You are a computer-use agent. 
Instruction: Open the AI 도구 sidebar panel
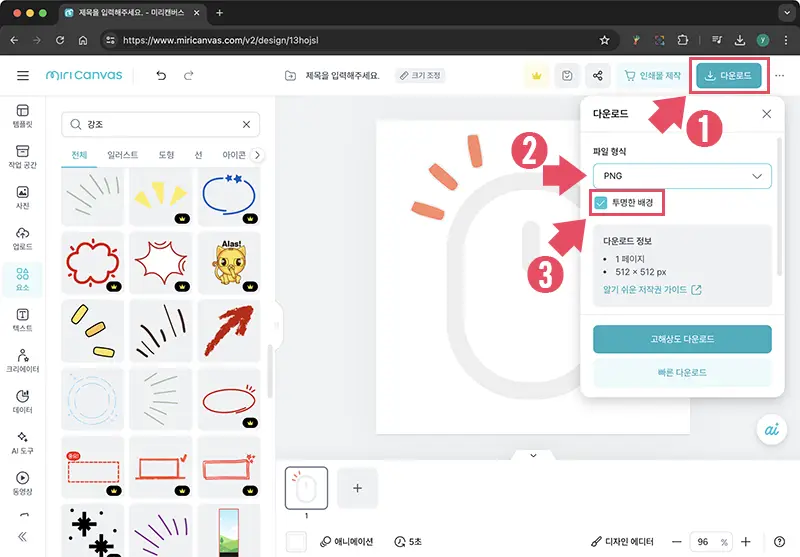pos(22,444)
